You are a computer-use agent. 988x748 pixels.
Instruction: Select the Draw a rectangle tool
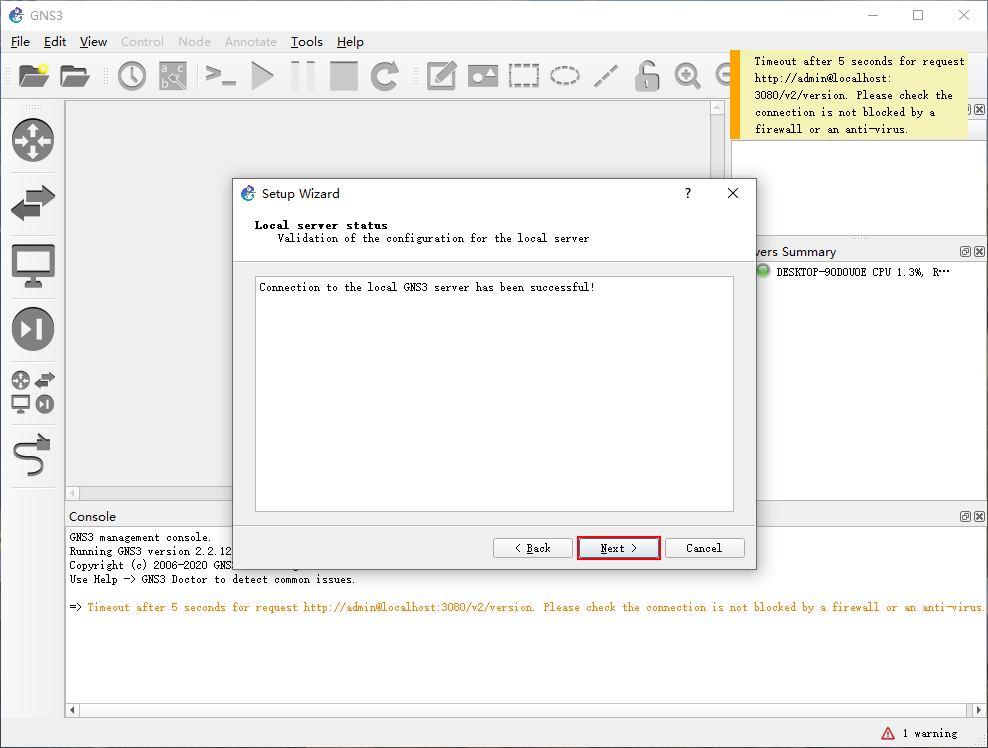click(x=524, y=76)
